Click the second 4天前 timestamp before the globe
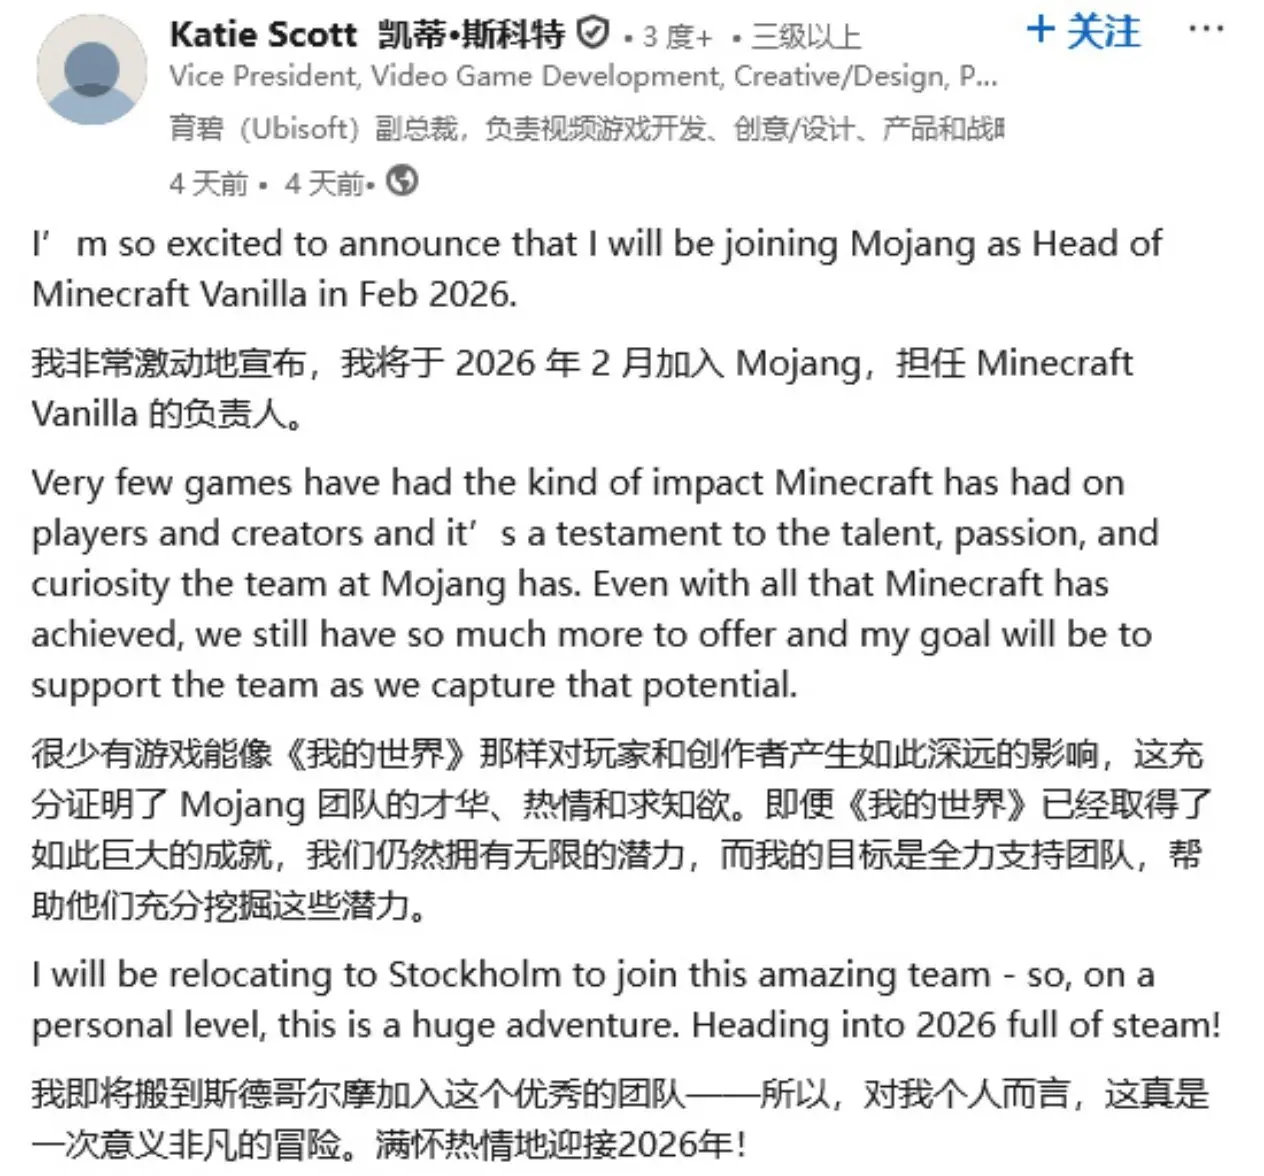Viewport: 1264px width, 1176px height. (324, 183)
